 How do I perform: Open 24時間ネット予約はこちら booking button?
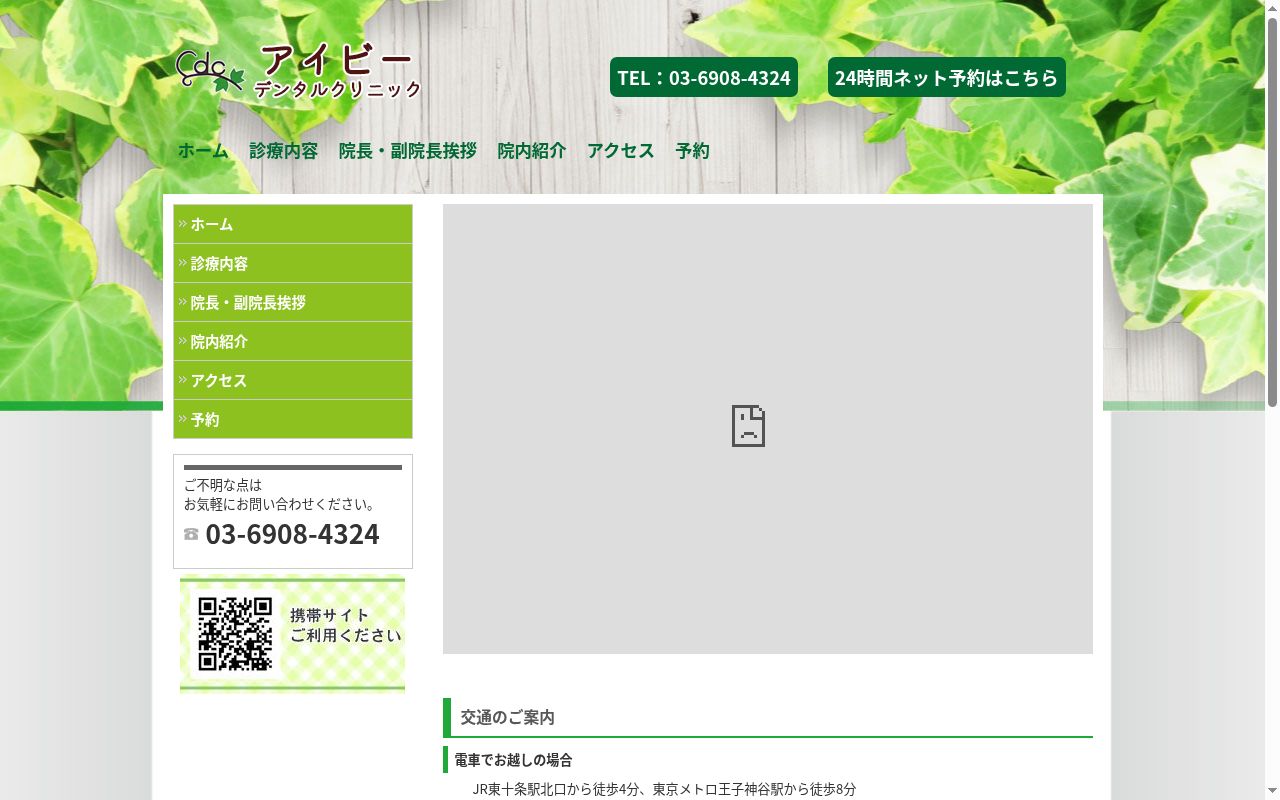(x=946, y=77)
